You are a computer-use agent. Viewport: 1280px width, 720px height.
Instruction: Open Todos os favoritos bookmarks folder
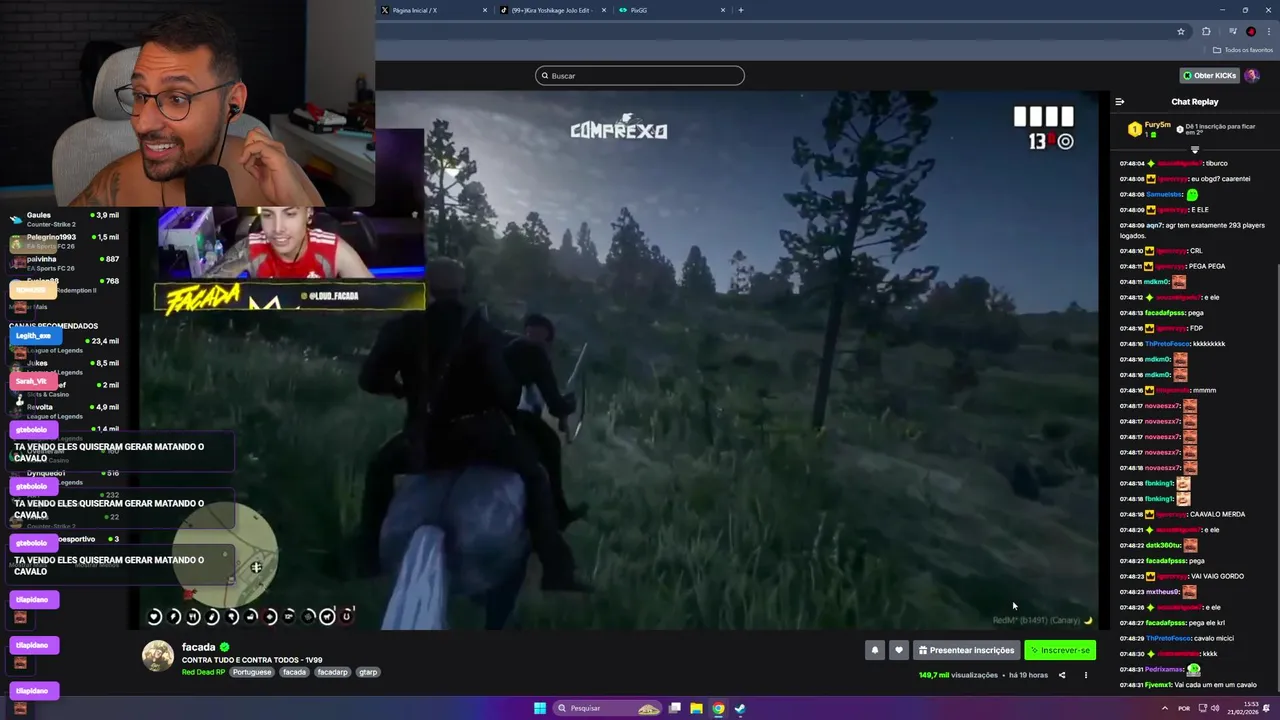1243,50
